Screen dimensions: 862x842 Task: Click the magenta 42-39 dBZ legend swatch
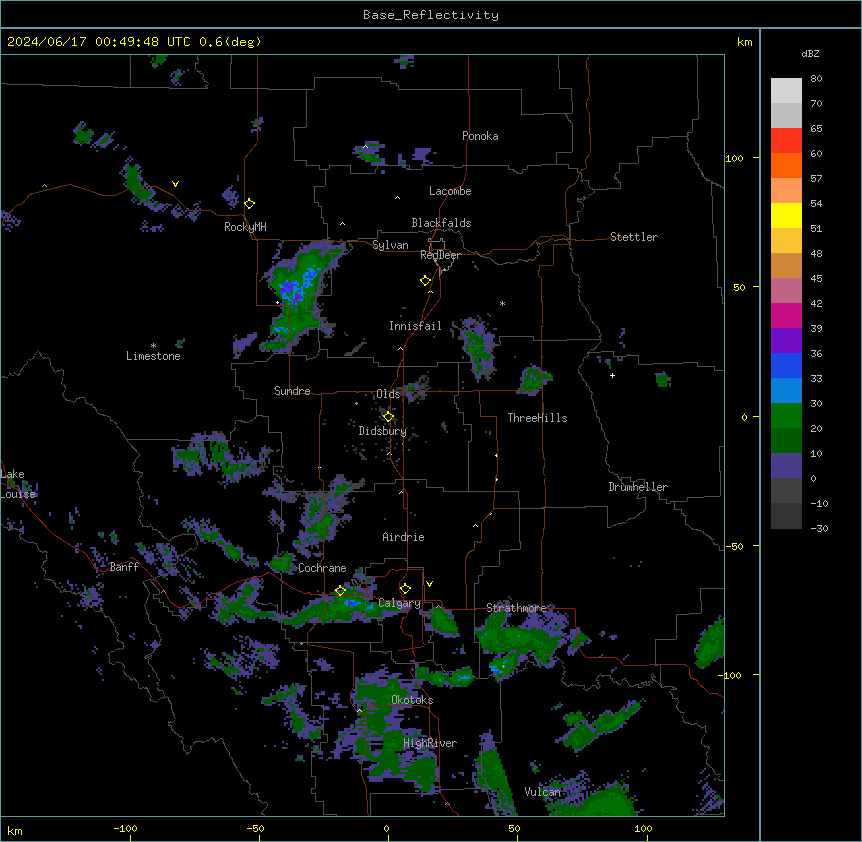[x=786, y=316]
